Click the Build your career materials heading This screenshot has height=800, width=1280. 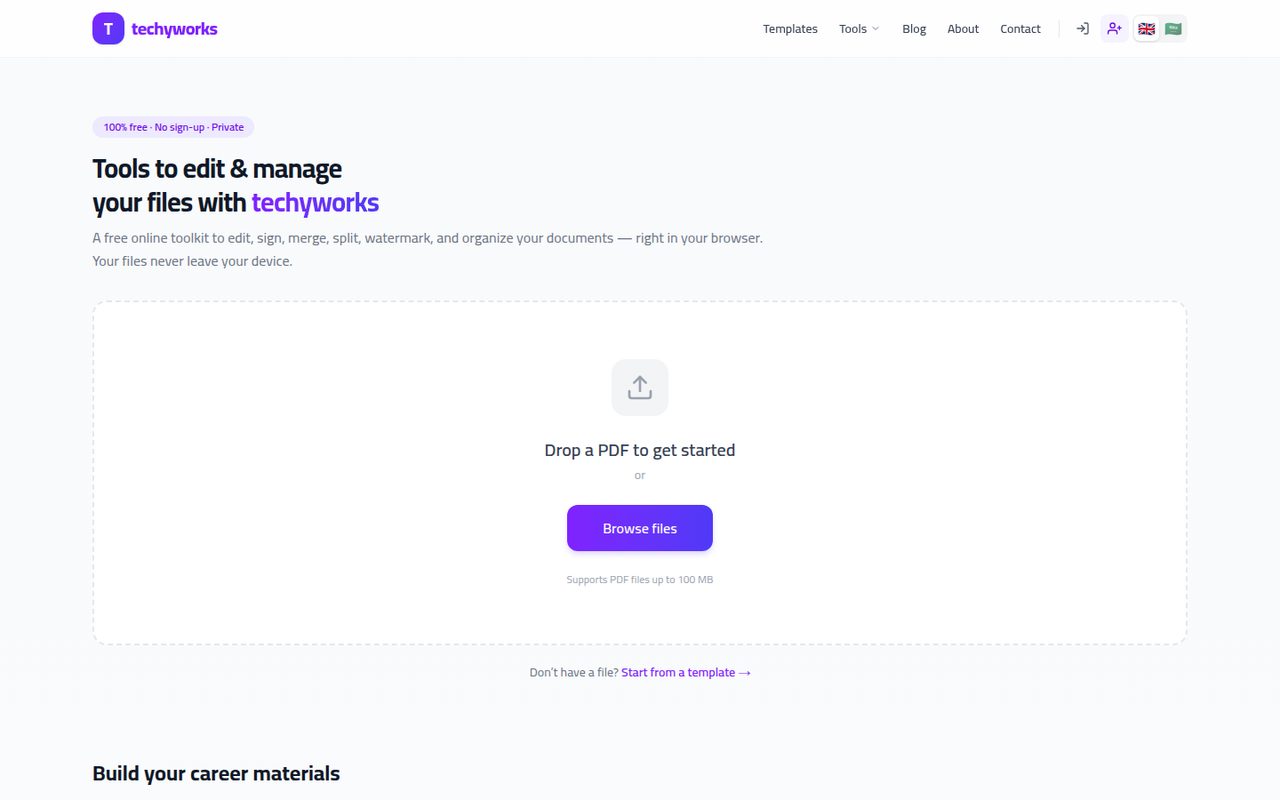[216, 773]
